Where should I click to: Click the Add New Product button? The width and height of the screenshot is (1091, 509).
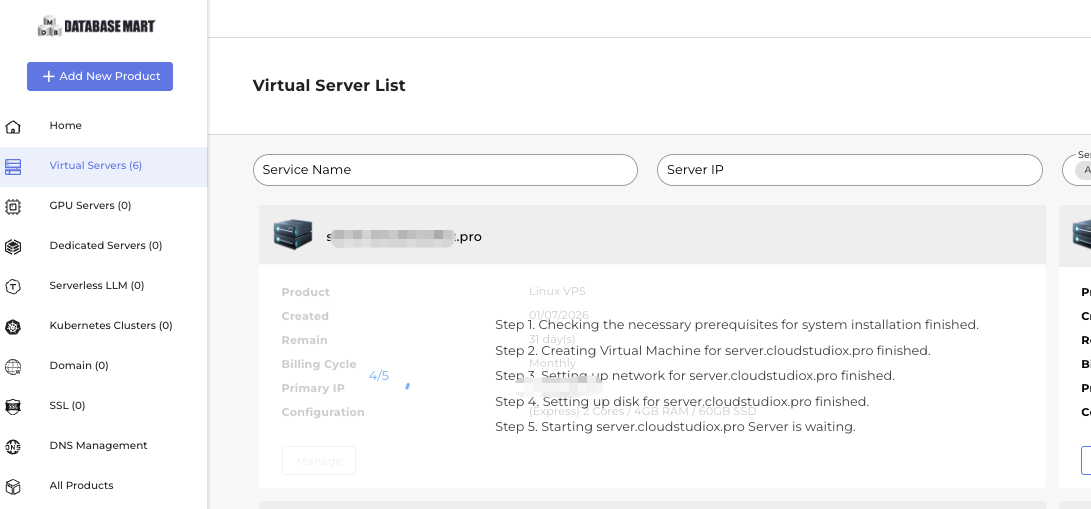100,76
